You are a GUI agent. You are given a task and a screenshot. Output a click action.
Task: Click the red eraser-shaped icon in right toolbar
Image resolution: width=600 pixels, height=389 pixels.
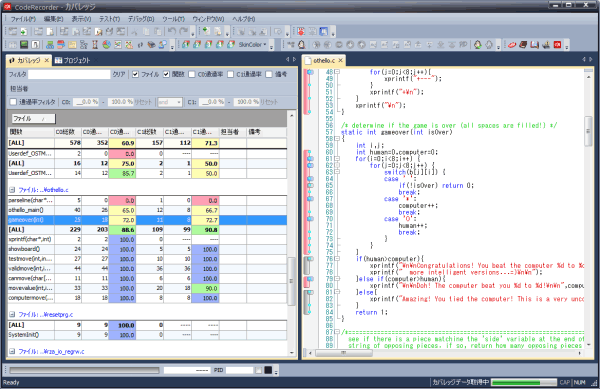(512, 45)
